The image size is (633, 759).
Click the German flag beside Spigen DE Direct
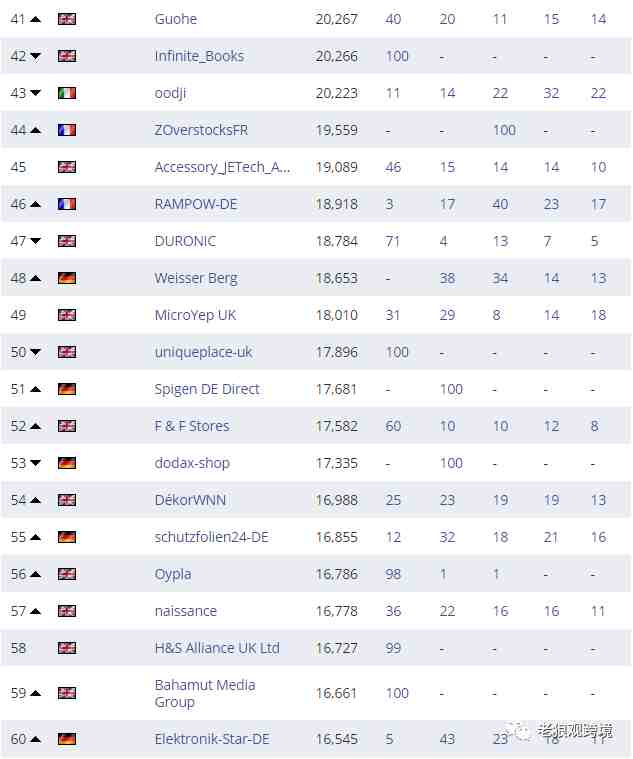(x=67, y=389)
